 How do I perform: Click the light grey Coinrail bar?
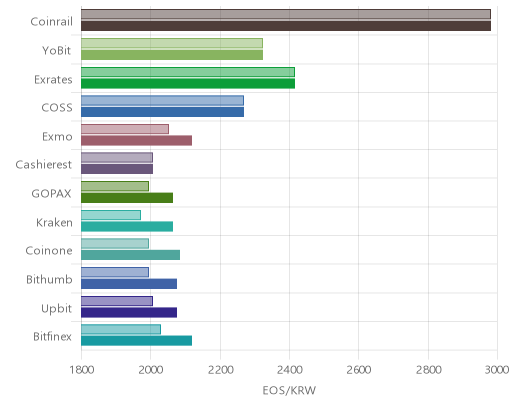click(x=286, y=14)
